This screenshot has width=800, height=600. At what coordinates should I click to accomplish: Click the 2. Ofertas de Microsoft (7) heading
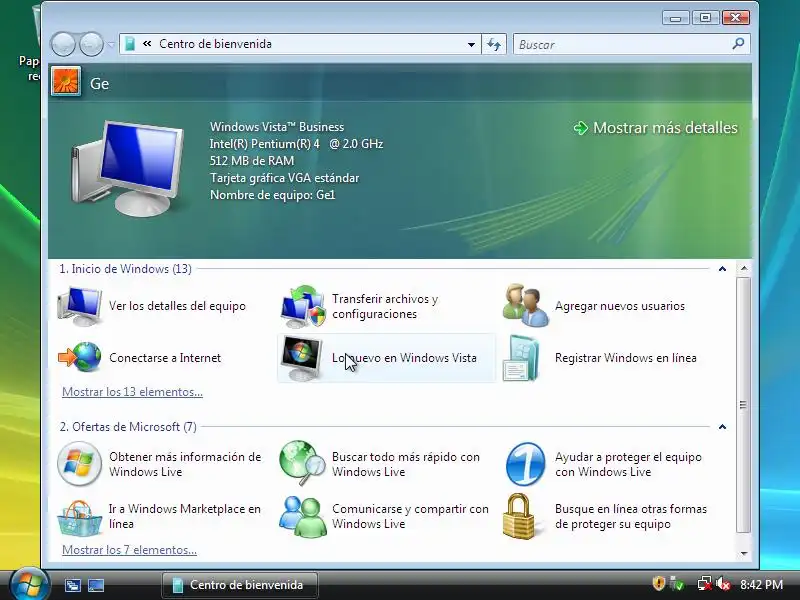(x=128, y=427)
